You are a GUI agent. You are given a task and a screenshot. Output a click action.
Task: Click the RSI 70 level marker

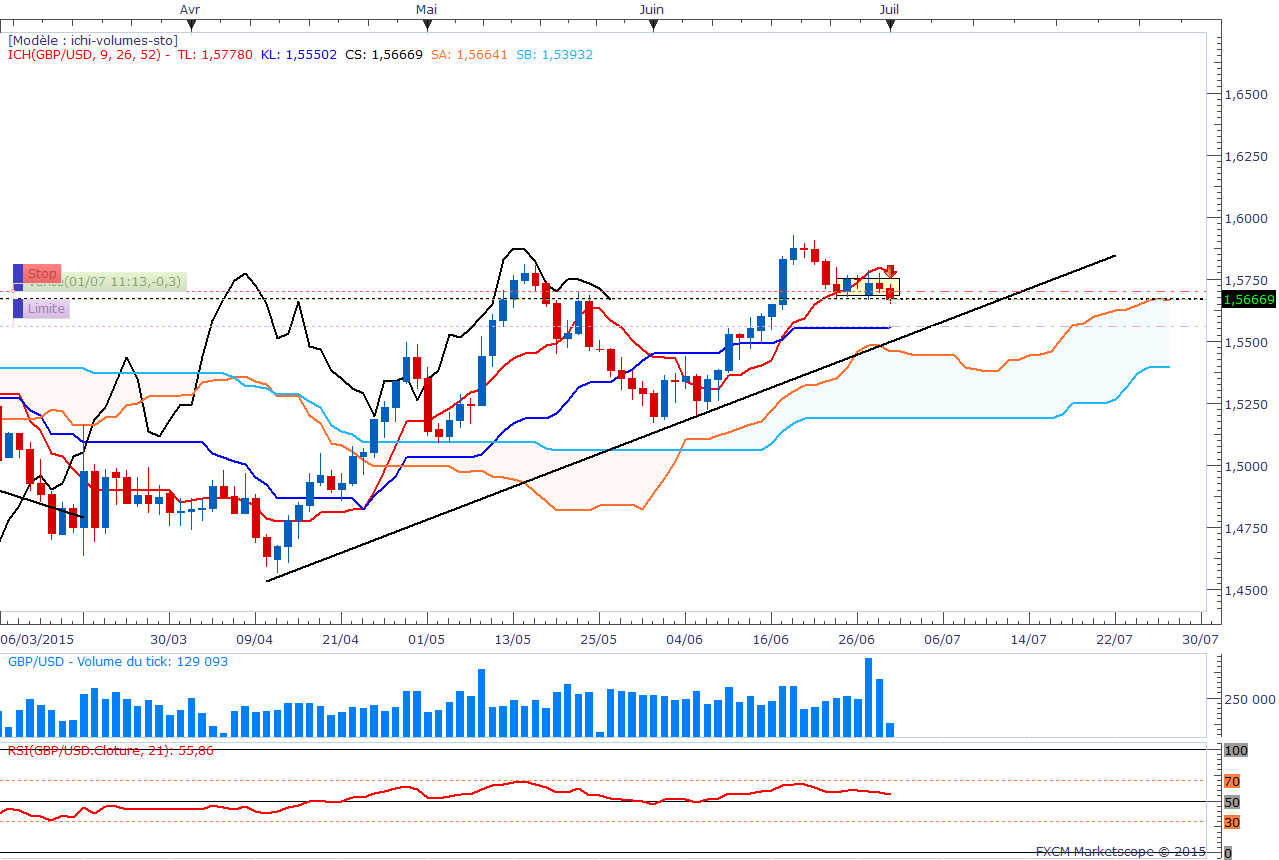[x=1232, y=781]
